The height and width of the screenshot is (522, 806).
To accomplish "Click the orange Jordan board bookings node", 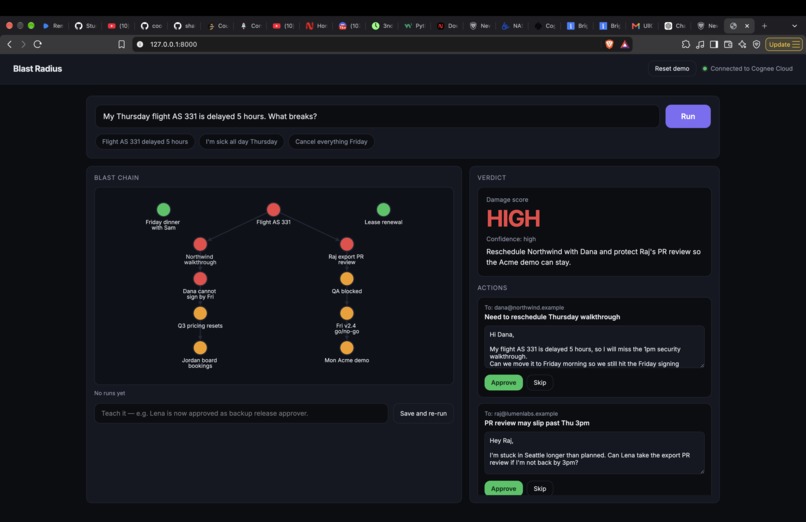I will [x=200, y=348].
